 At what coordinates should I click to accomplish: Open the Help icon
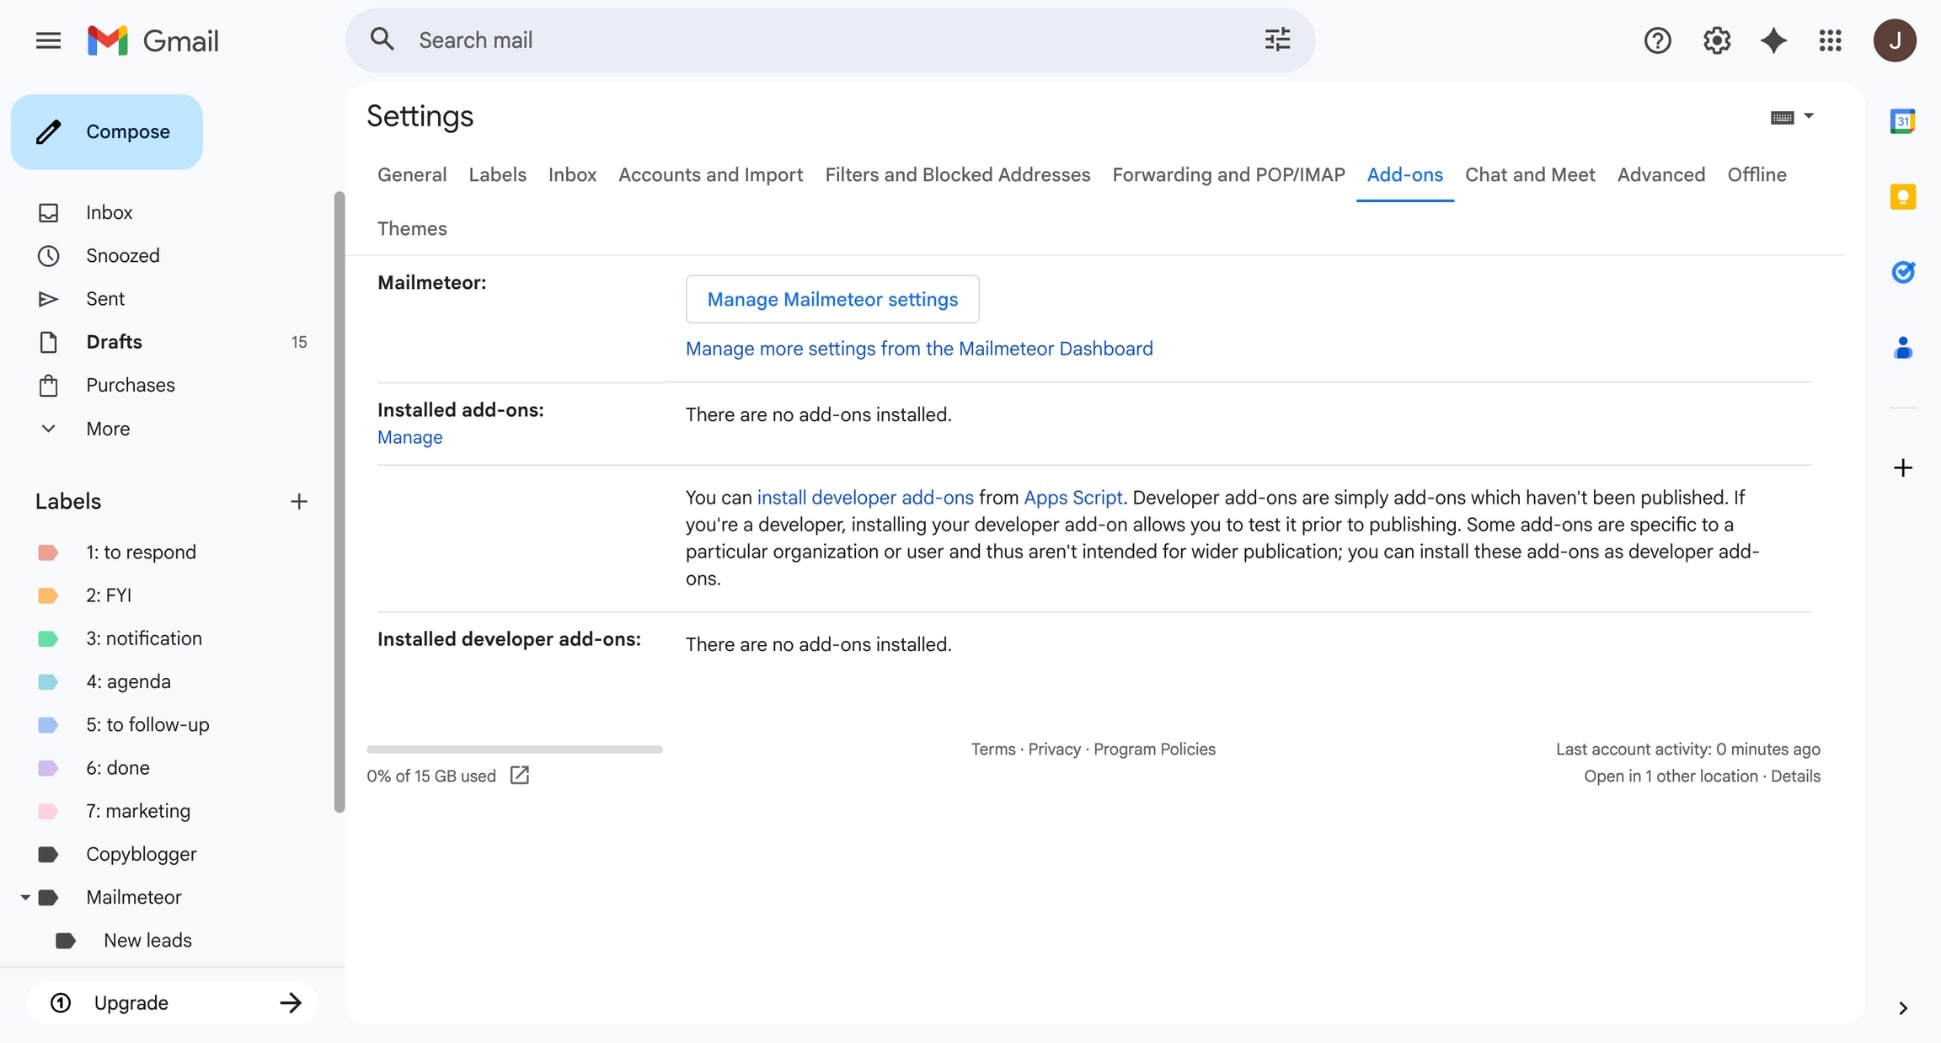pyautogui.click(x=1657, y=40)
